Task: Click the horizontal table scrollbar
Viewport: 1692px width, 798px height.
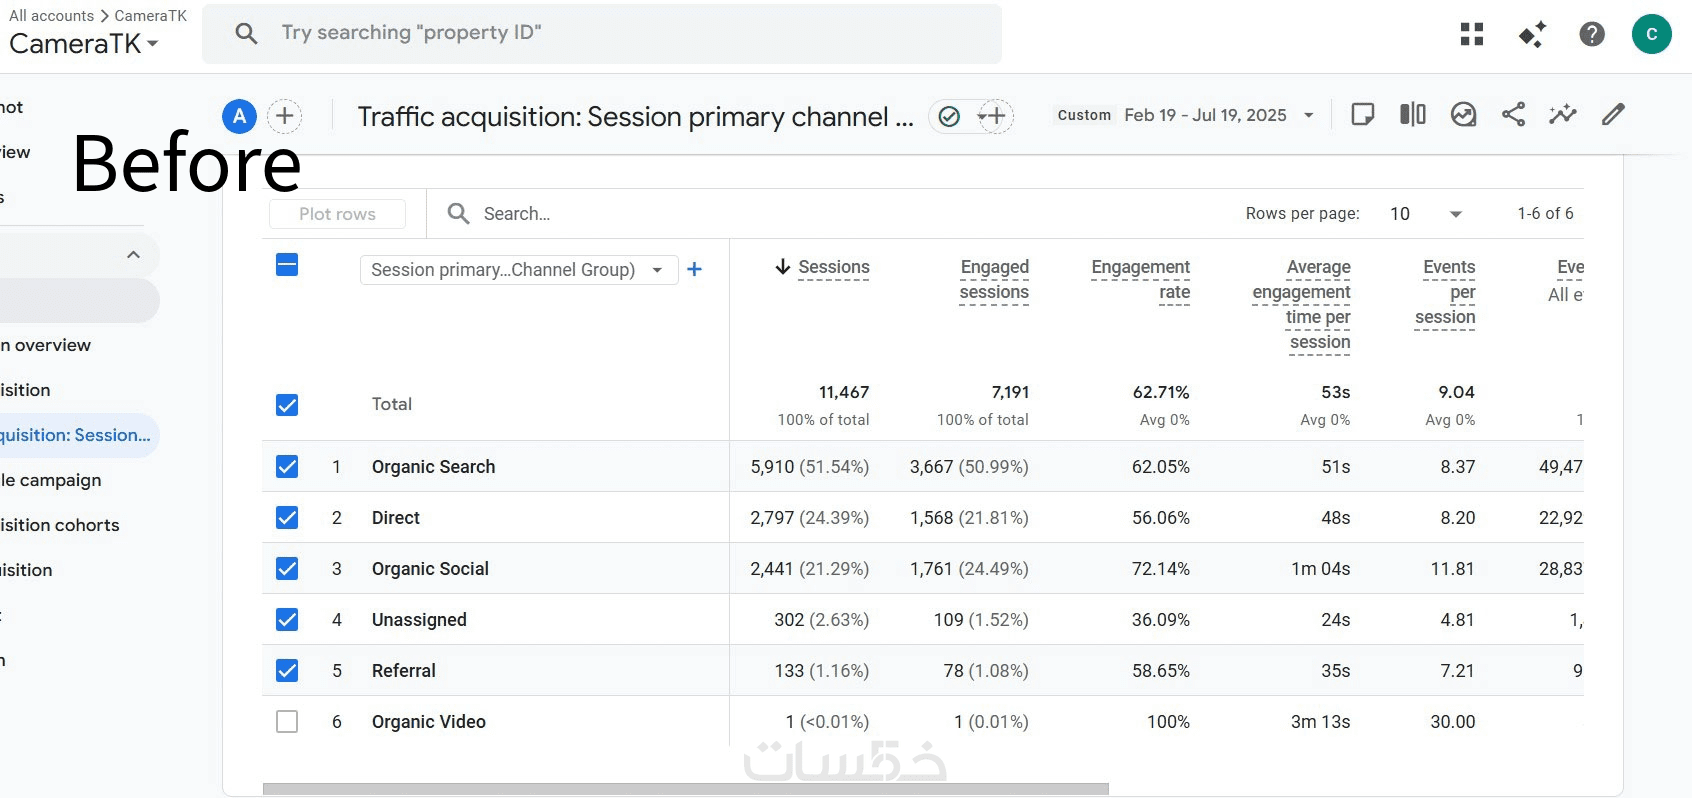Action: (685, 789)
